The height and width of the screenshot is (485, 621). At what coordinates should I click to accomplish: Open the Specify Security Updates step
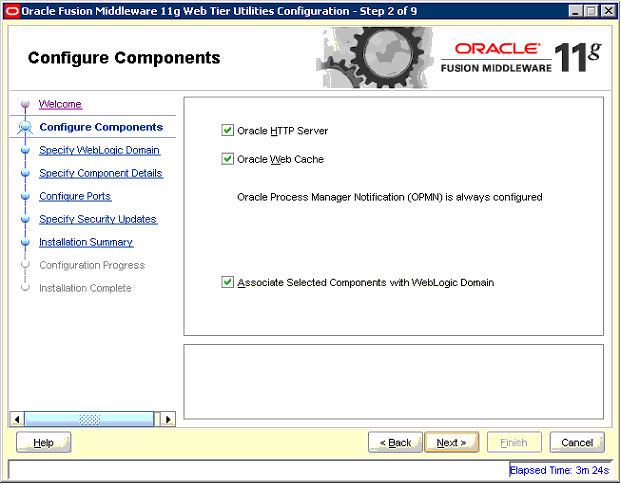pyautogui.click(x=98, y=219)
